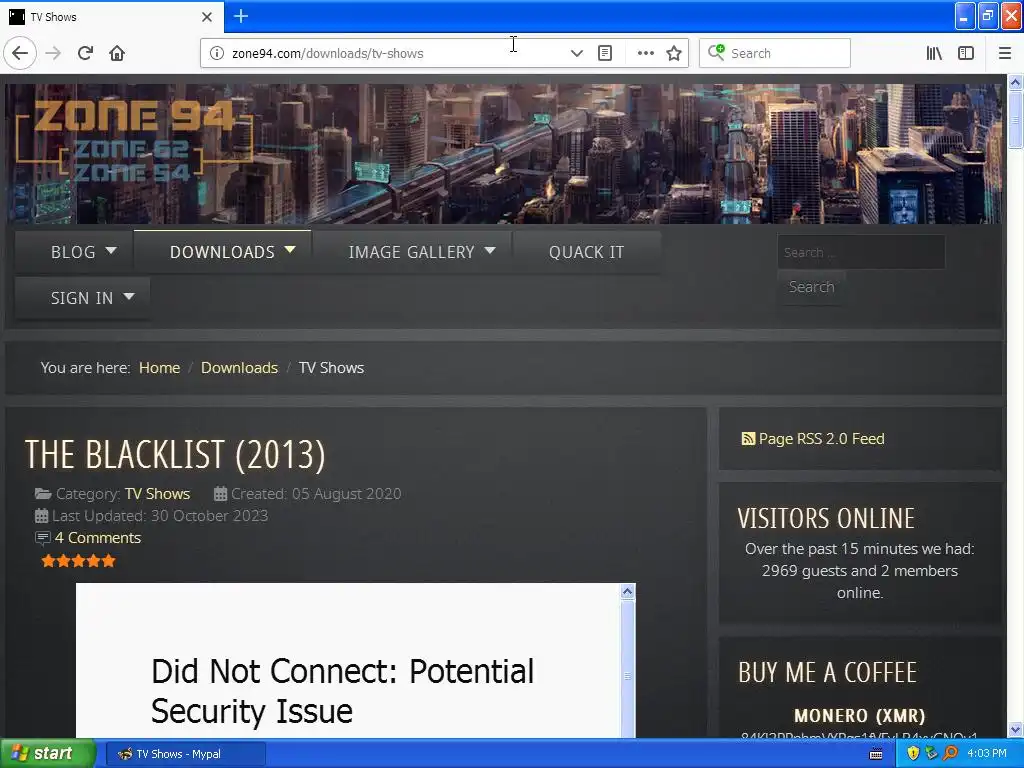The height and width of the screenshot is (768, 1024).
Task: Follow the Downloads breadcrumb link
Action: tap(239, 368)
